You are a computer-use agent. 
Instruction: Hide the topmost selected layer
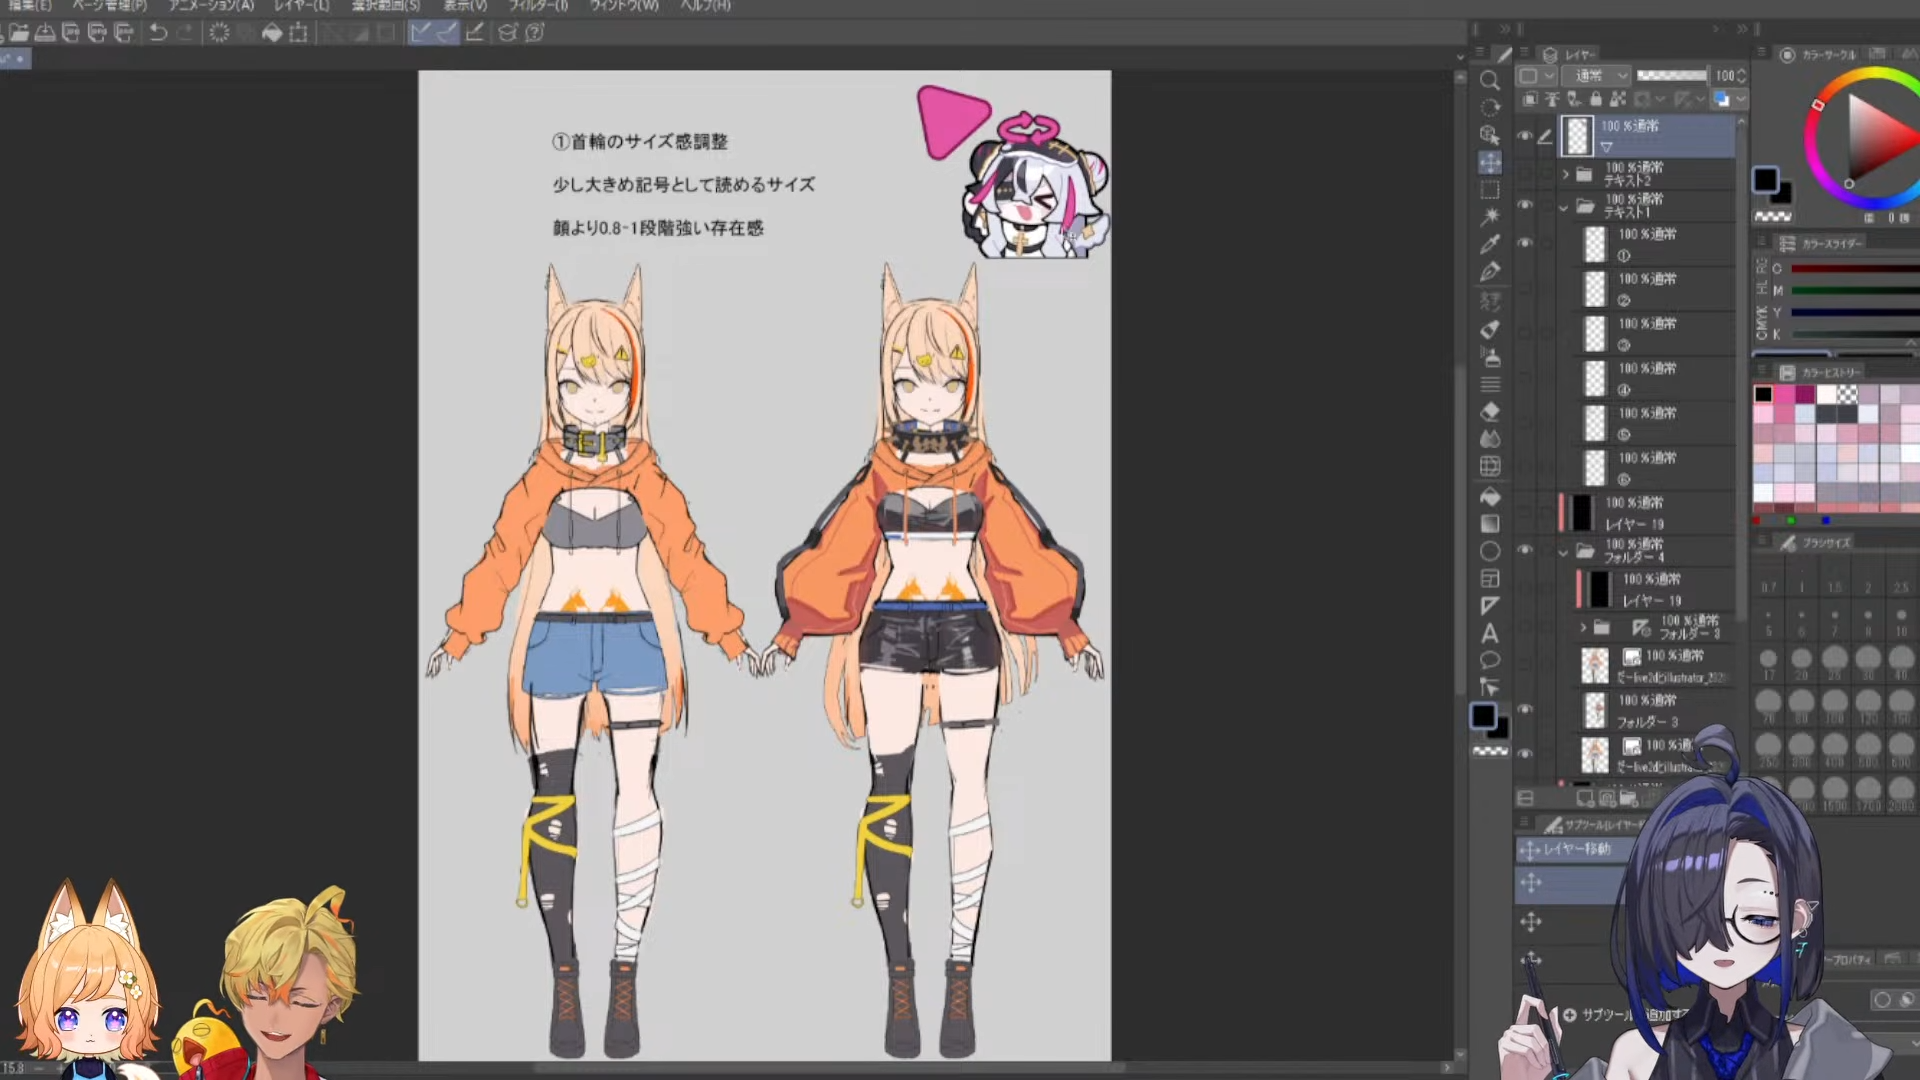(1525, 136)
